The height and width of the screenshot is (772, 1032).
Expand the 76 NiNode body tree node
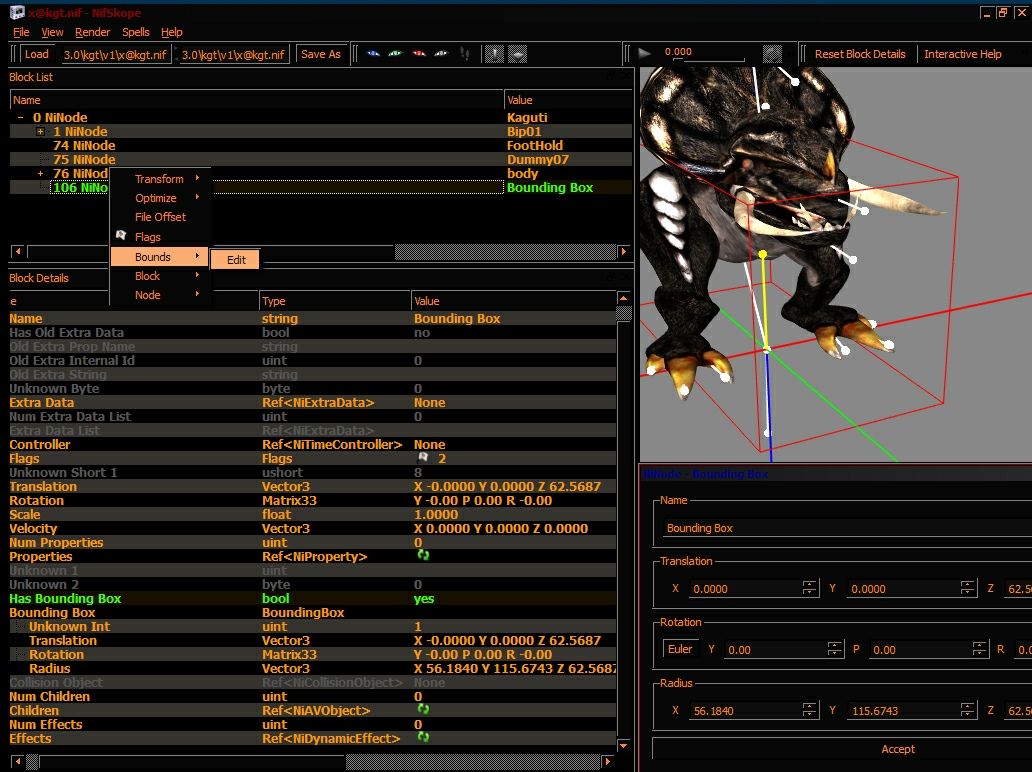(41, 174)
